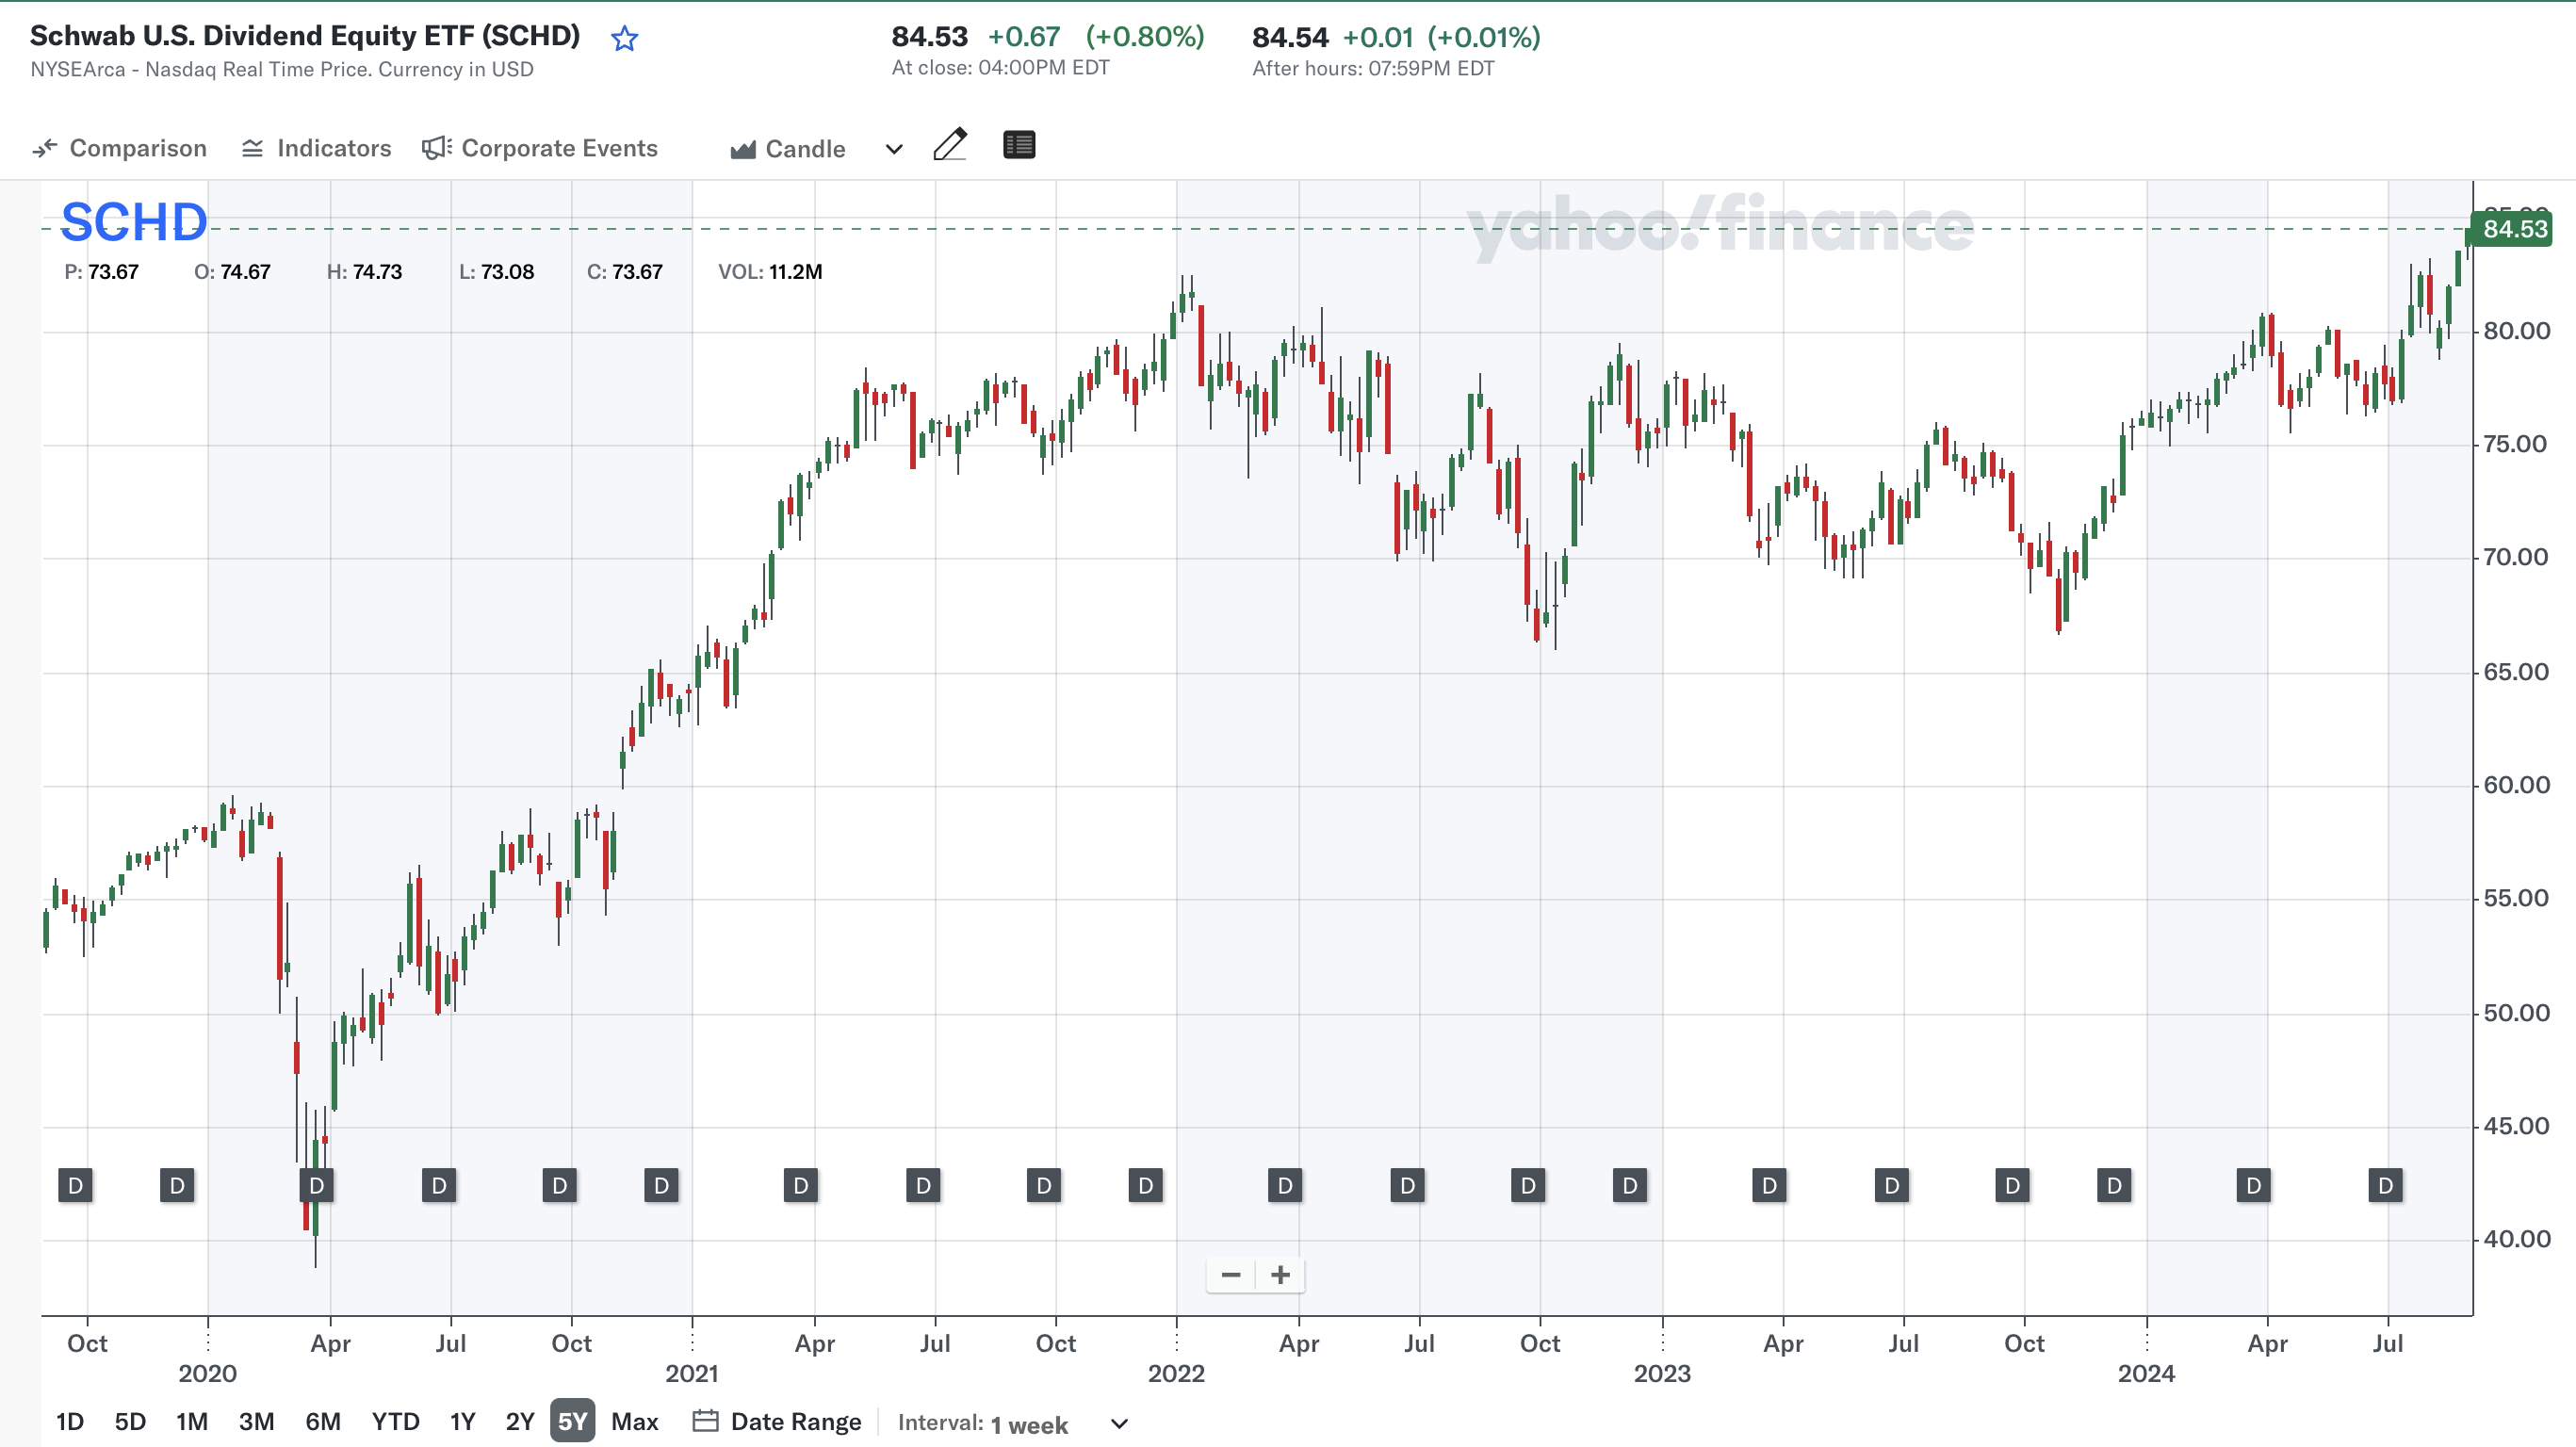Star SCHD to add to watchlist

[623, 37]
